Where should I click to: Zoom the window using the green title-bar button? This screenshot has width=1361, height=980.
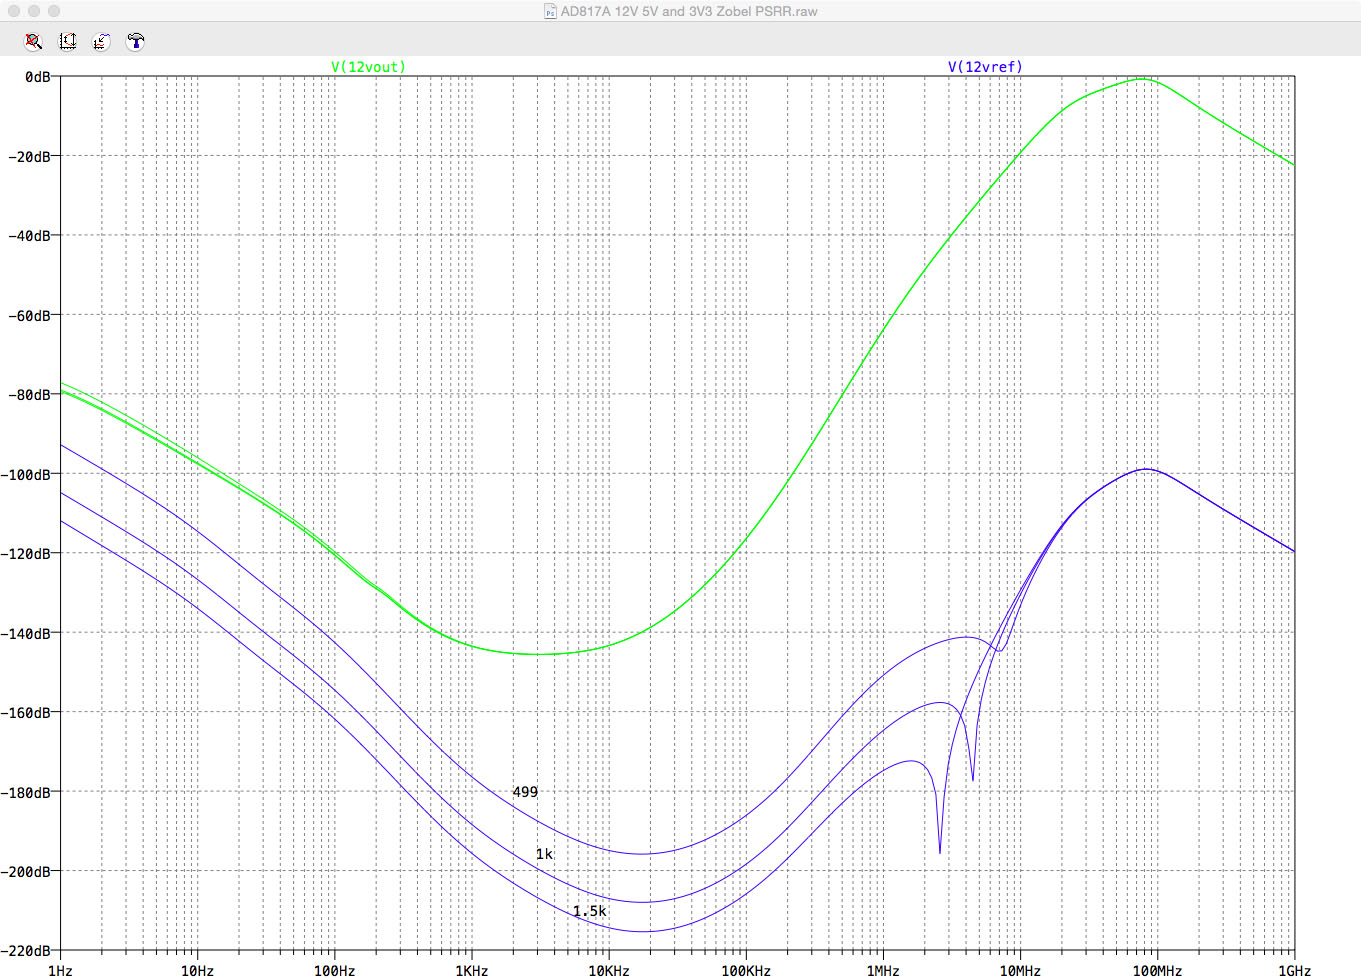point(54,11)
